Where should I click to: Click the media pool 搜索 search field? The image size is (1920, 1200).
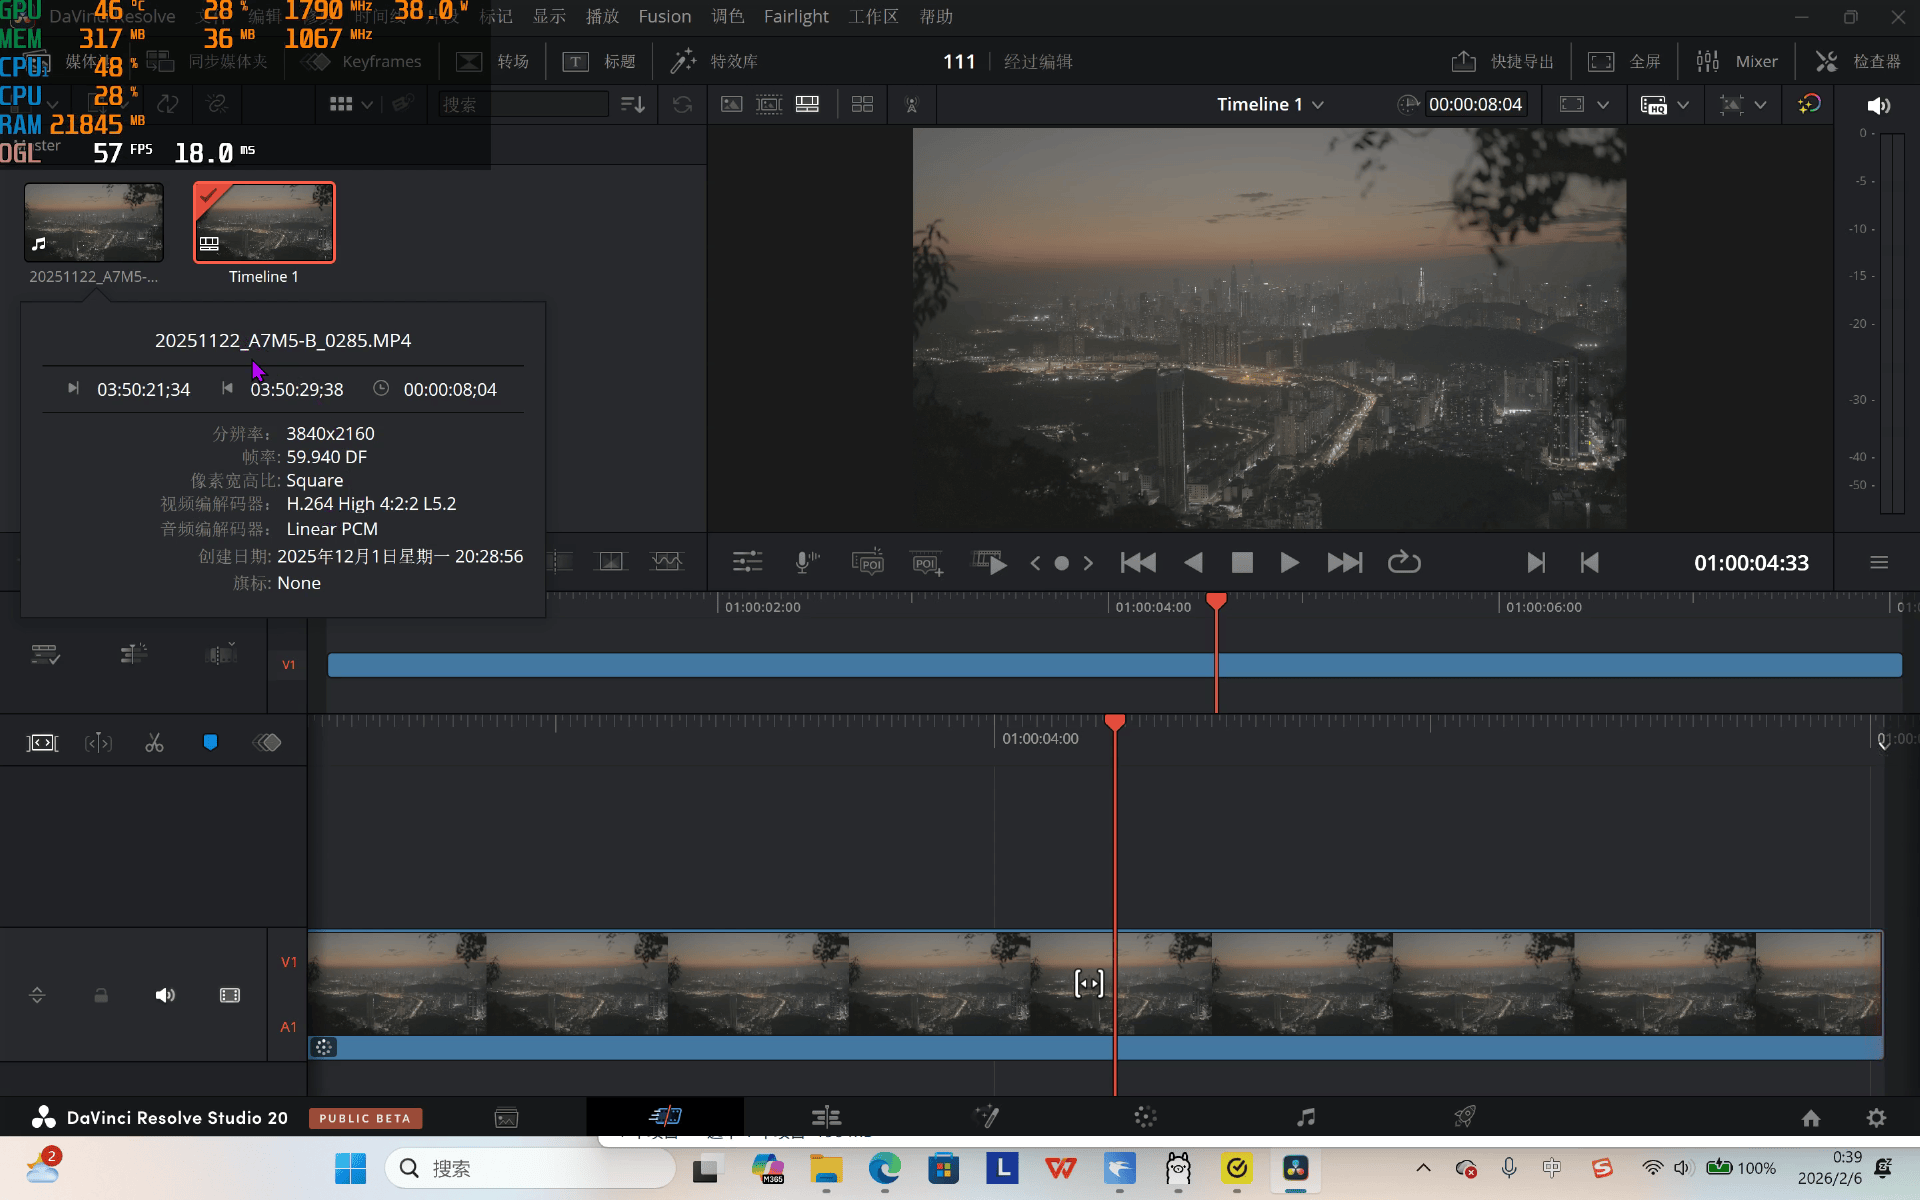[x=524, y=104]
